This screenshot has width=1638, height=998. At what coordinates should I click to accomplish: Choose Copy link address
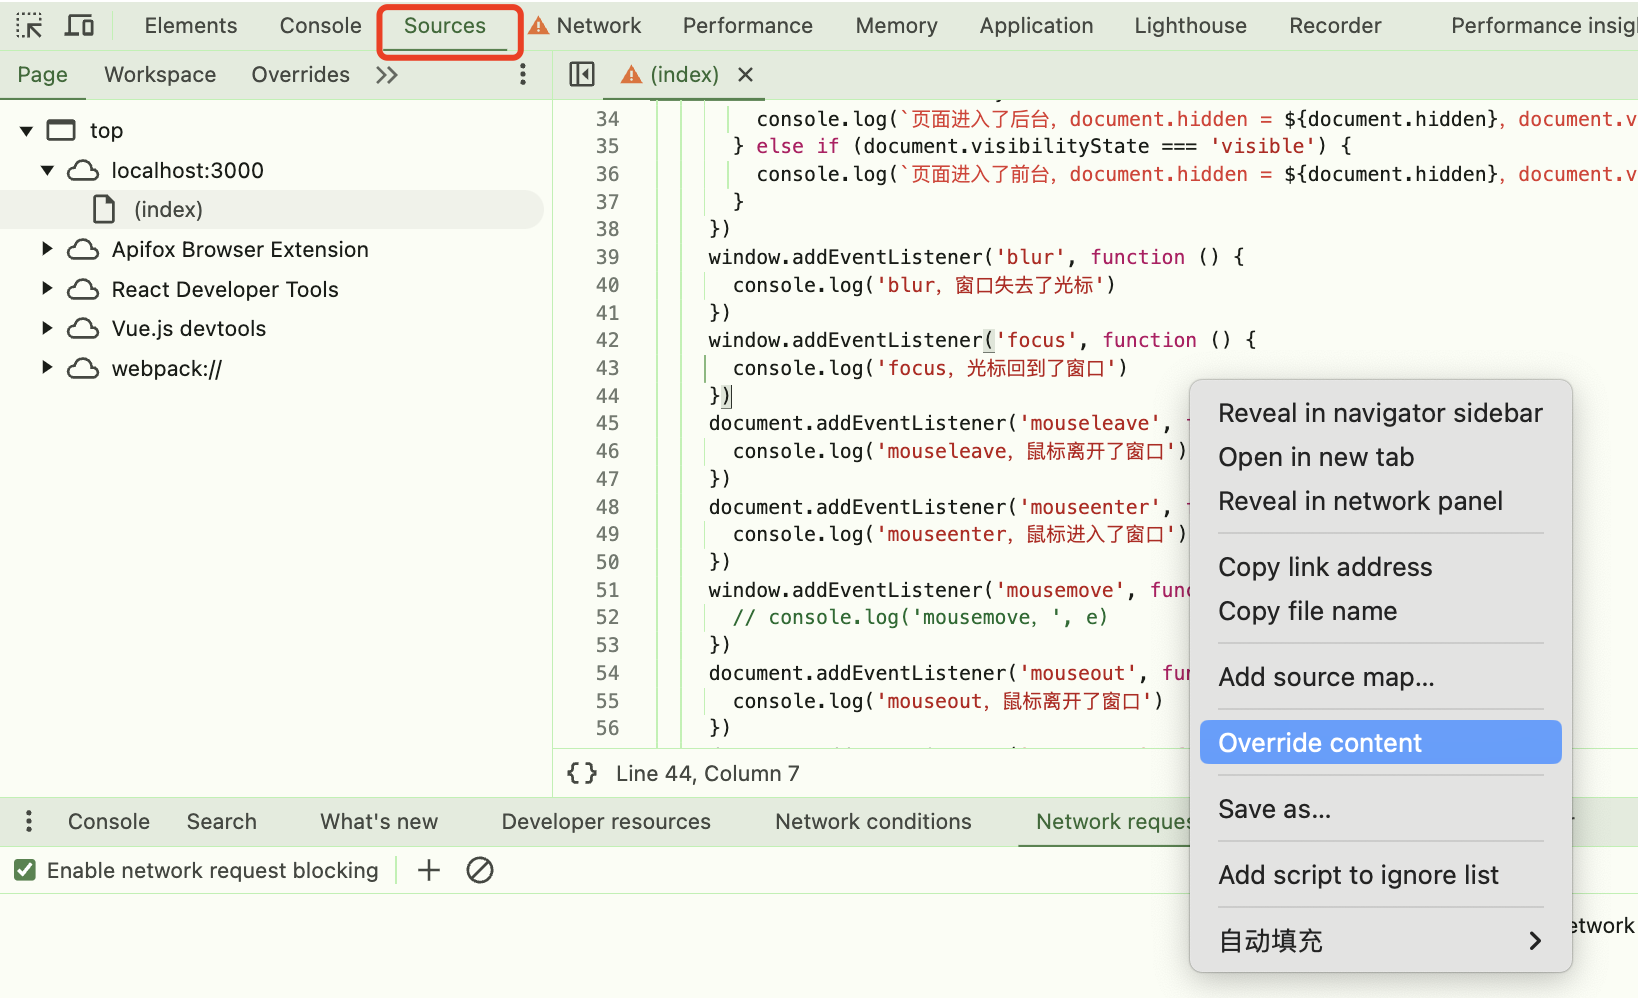click(1380, 567)
